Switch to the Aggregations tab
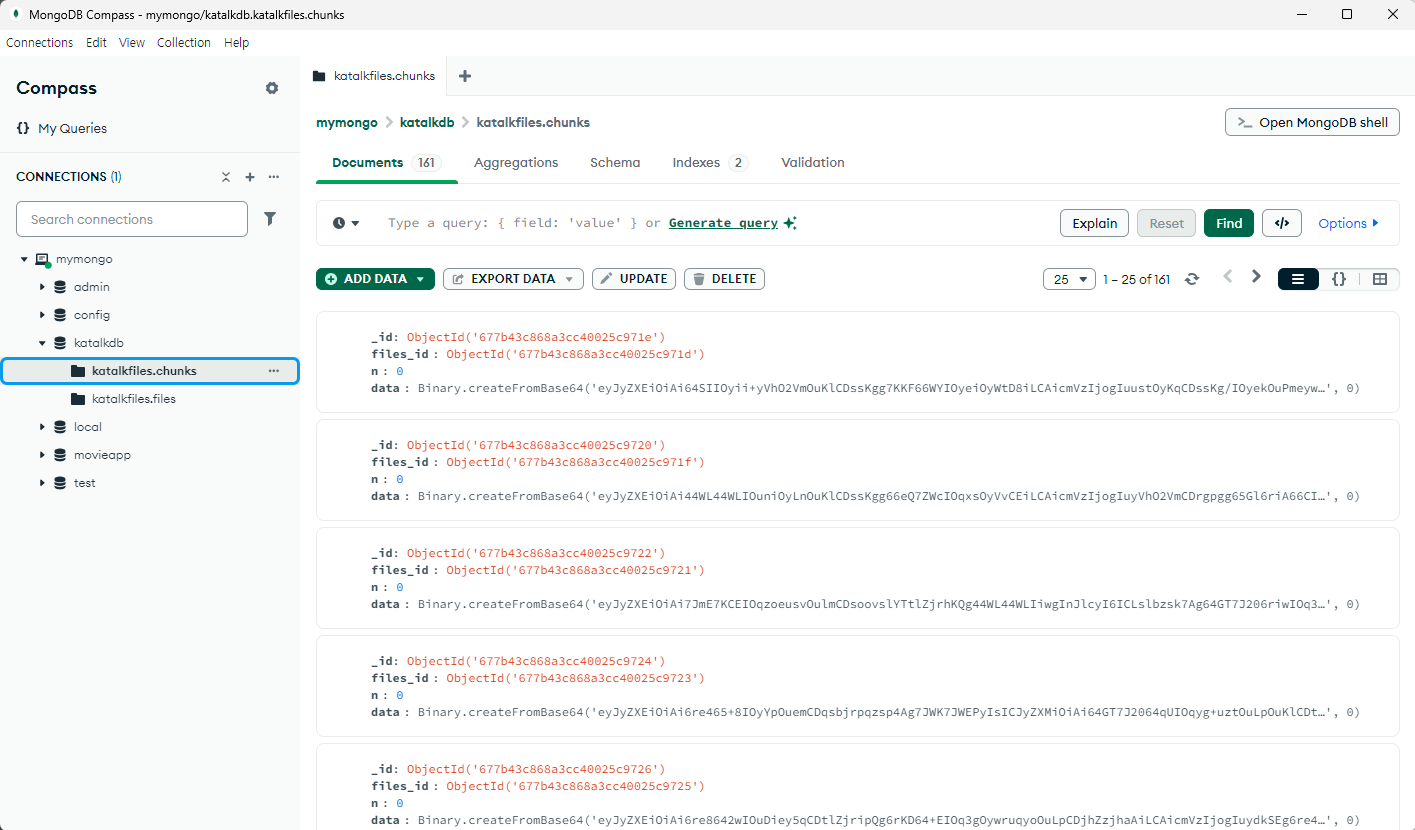The width and height of the screenshot is (1415, 830). pyautogui.click(x=516, y=162)
